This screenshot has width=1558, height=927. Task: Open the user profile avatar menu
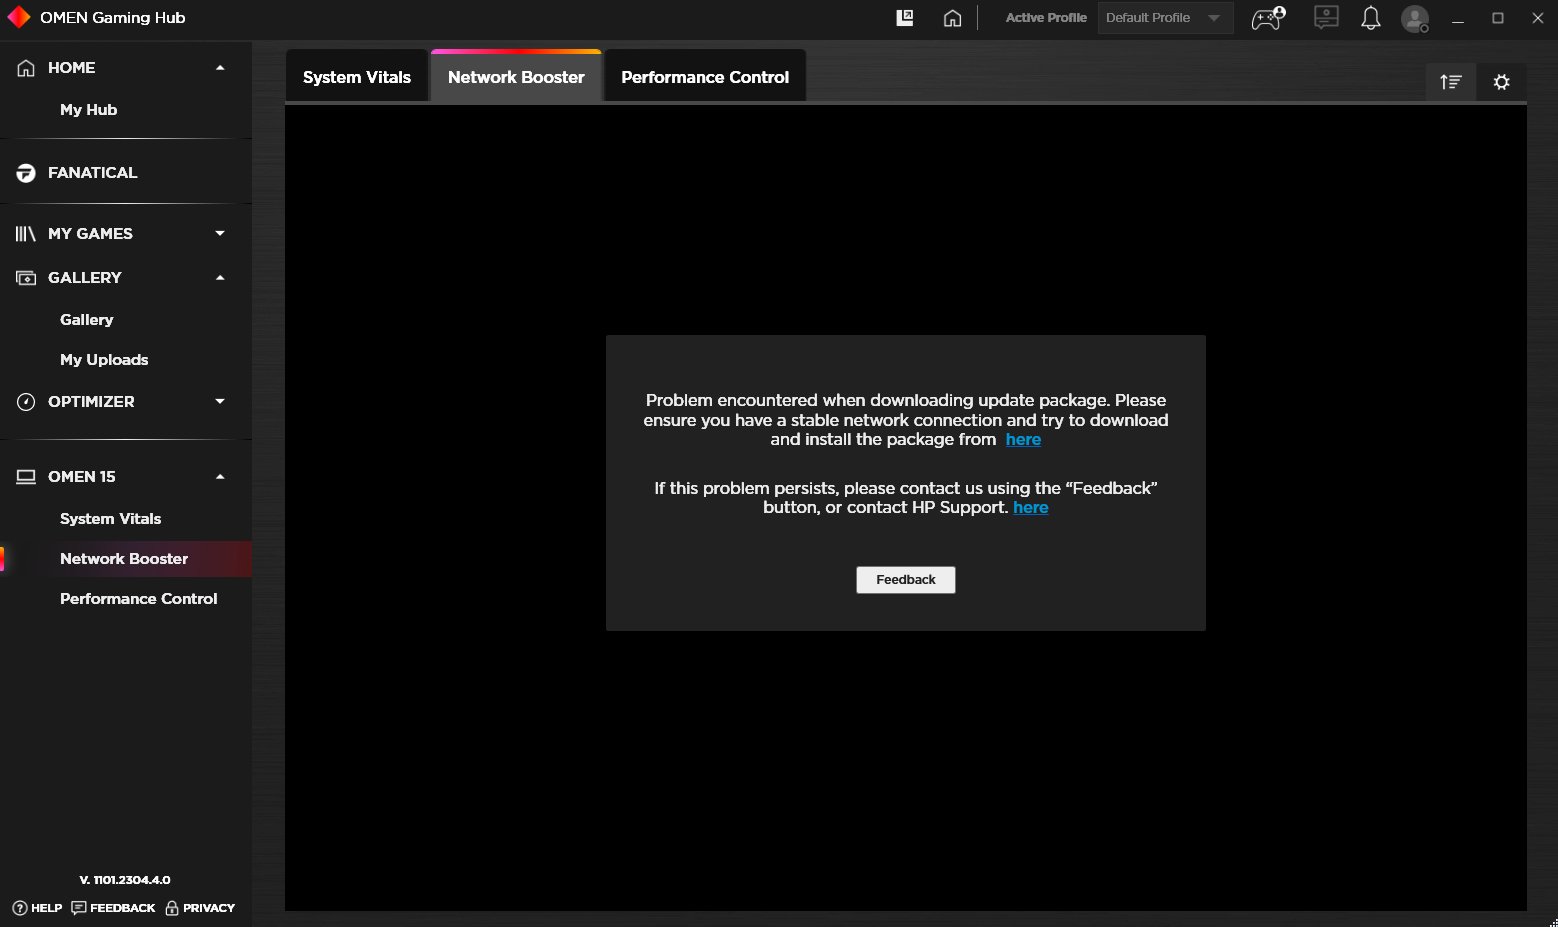(x=1415, y=18)
